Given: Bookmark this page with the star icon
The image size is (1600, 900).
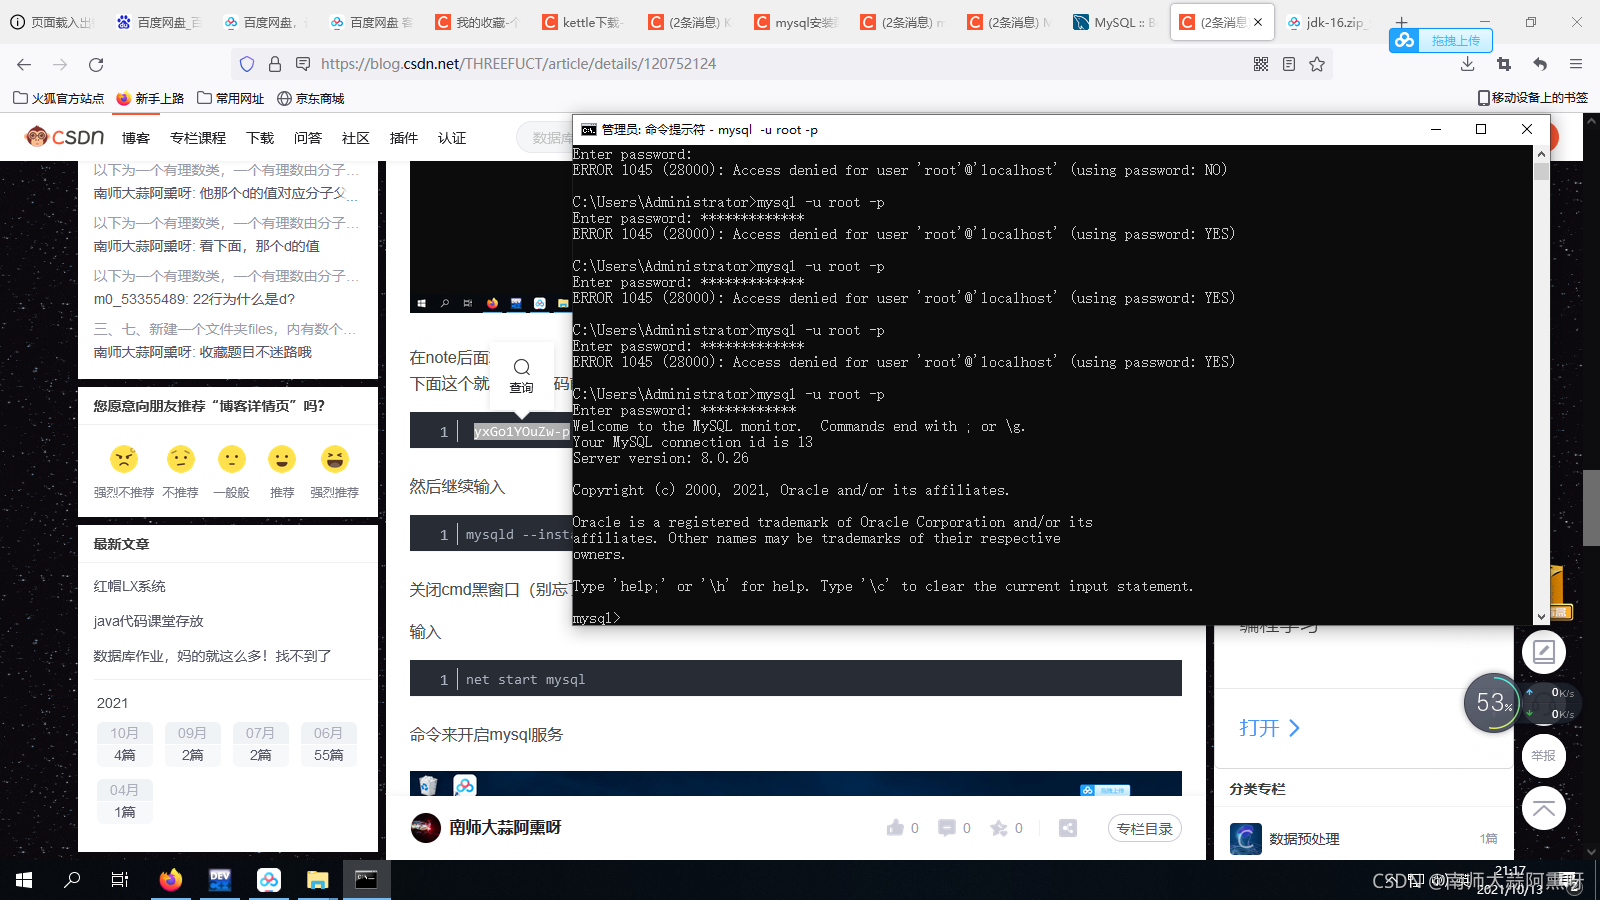Looking at the screenshot, I should pyautogui.click(x=1317, y=64).
